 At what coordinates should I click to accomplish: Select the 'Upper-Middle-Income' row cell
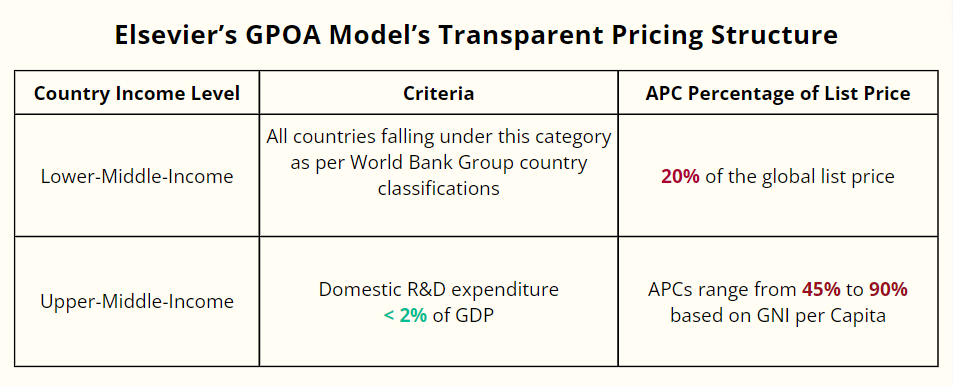[137, 302]
